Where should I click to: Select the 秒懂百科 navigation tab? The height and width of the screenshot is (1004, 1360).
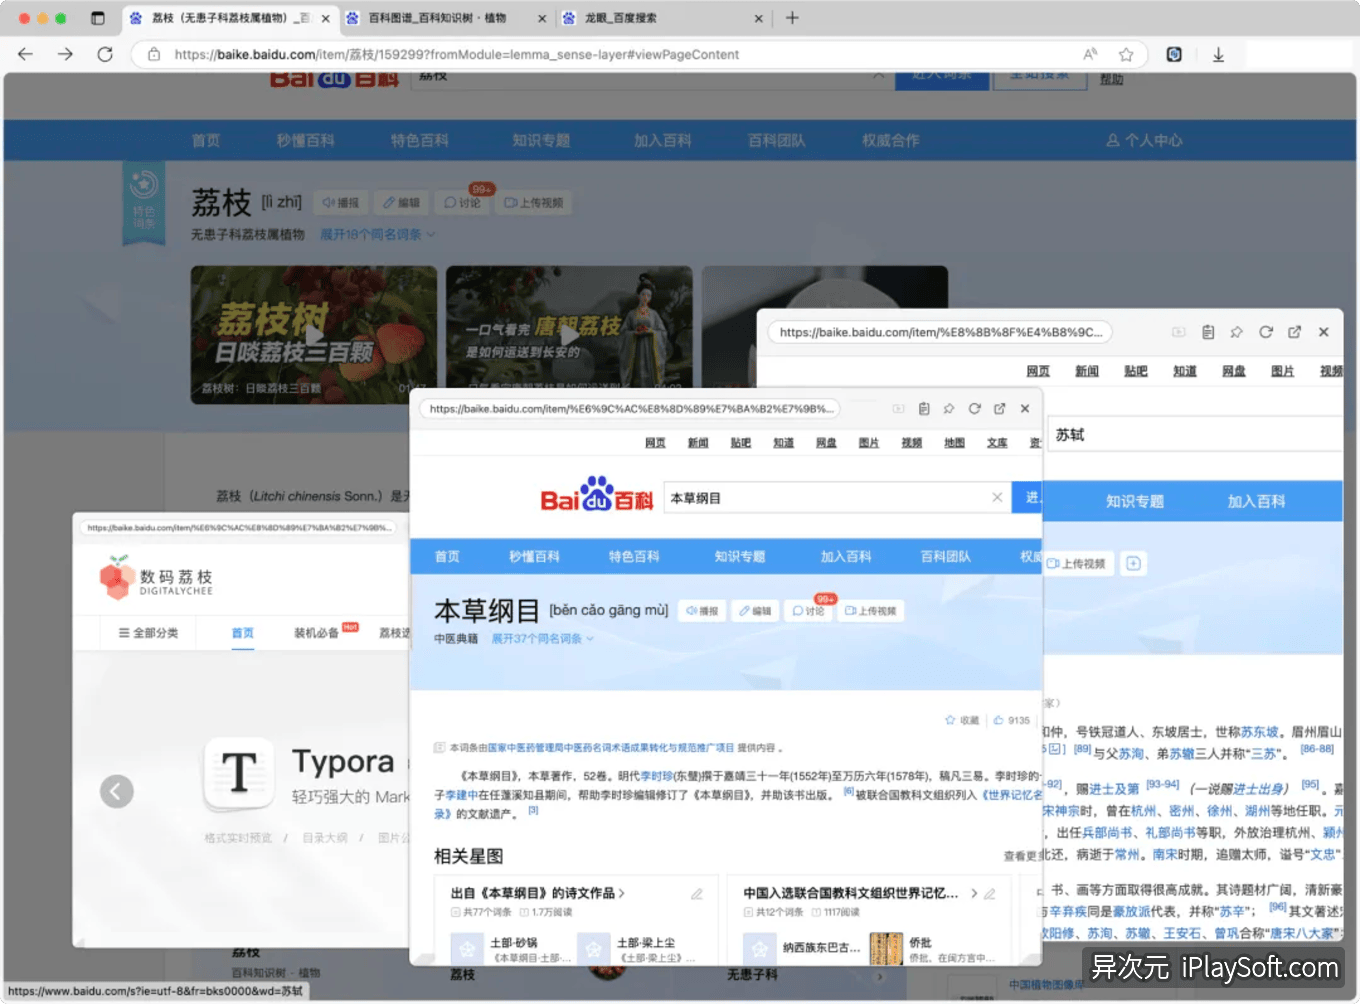305,140
